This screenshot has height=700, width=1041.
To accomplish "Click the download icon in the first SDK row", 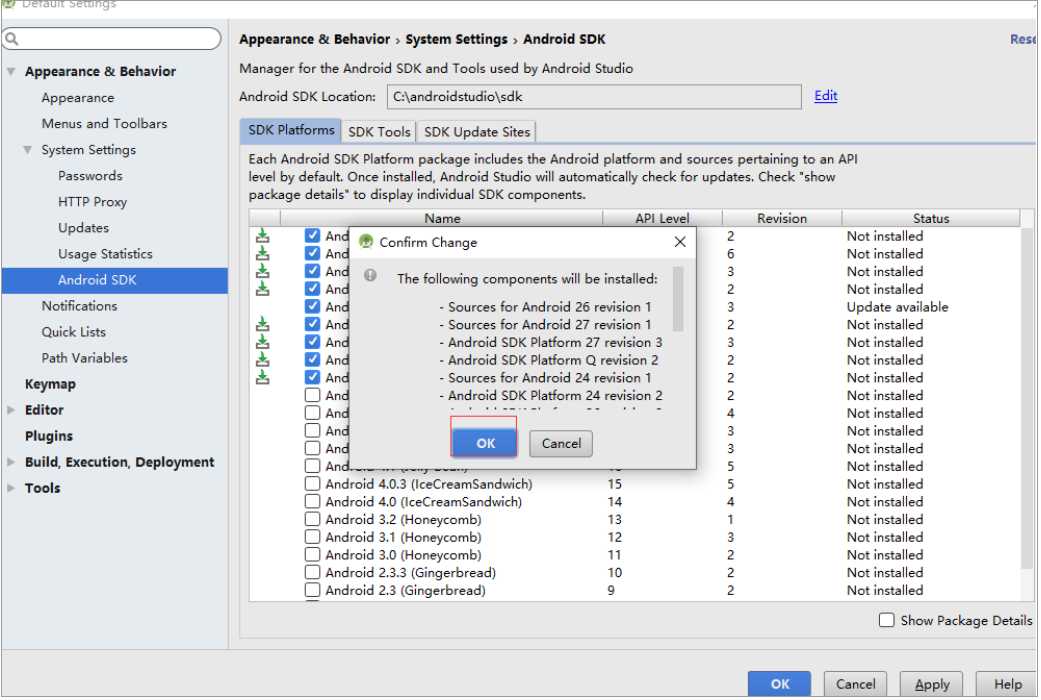I will coord(263,236).
